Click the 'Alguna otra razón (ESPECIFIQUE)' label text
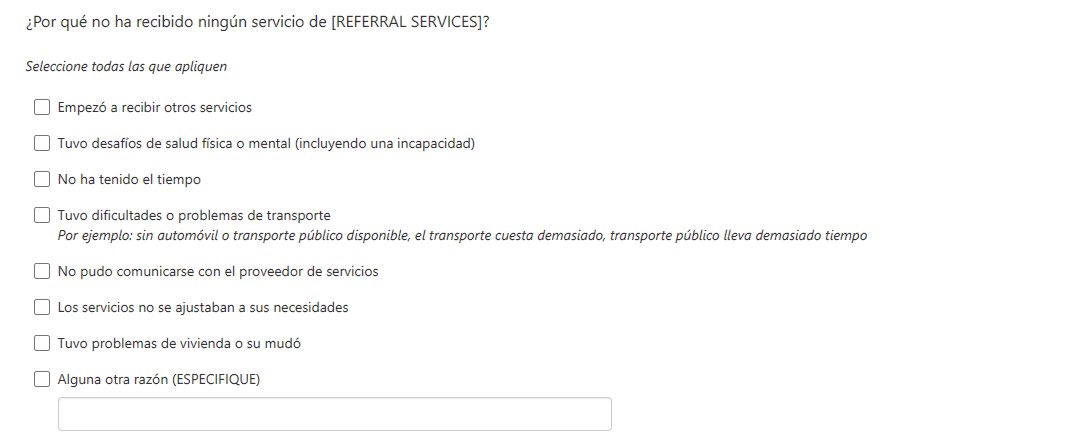This screenshot has width=1065, height=445. pyautogui.click(x=158, y=379)
